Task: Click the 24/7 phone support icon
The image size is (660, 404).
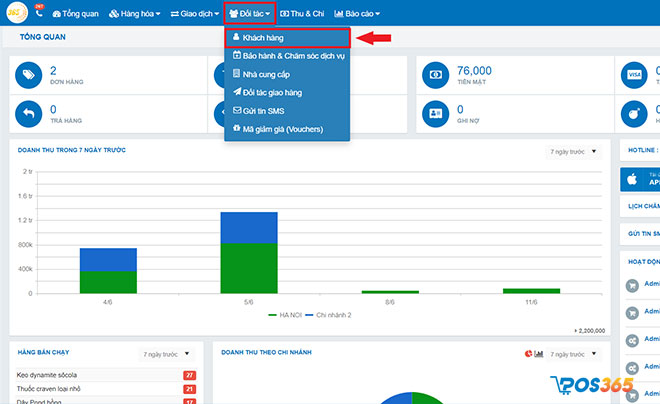Action: pos(39,13)
